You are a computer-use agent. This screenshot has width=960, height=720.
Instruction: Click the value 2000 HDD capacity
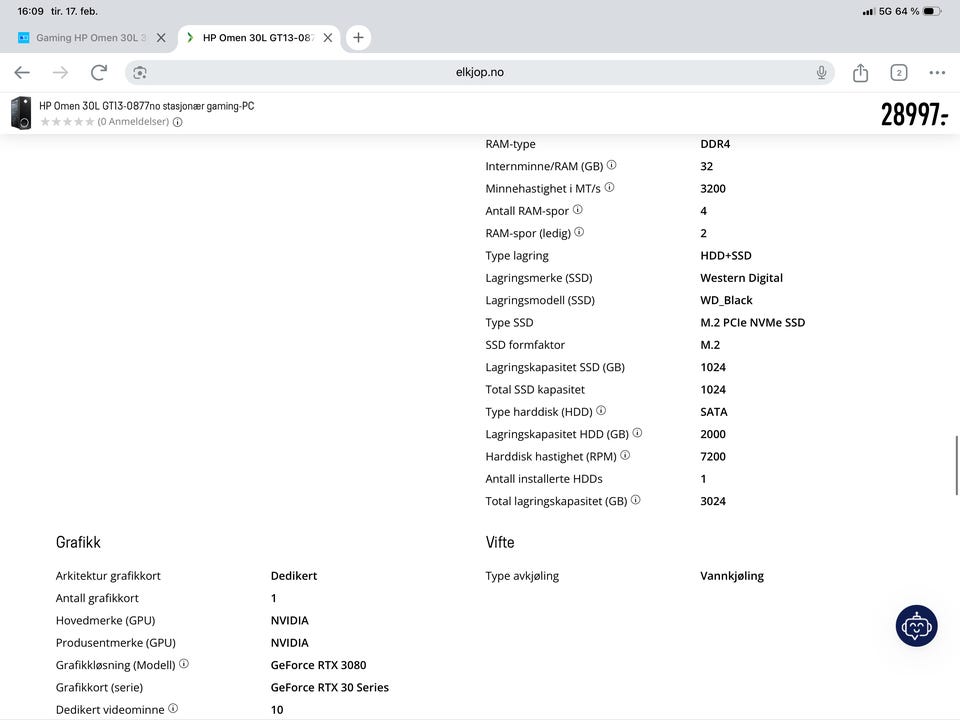point(713,434)
